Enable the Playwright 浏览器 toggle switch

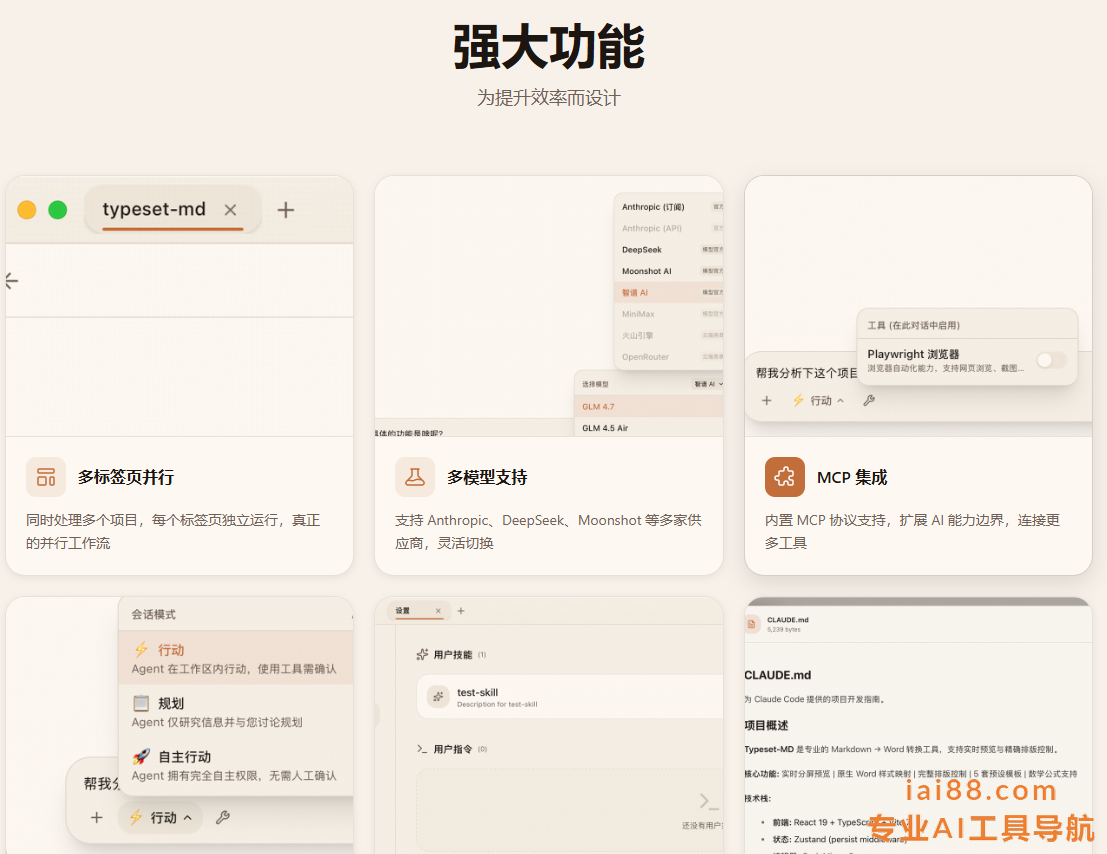tap(1050, 360)
